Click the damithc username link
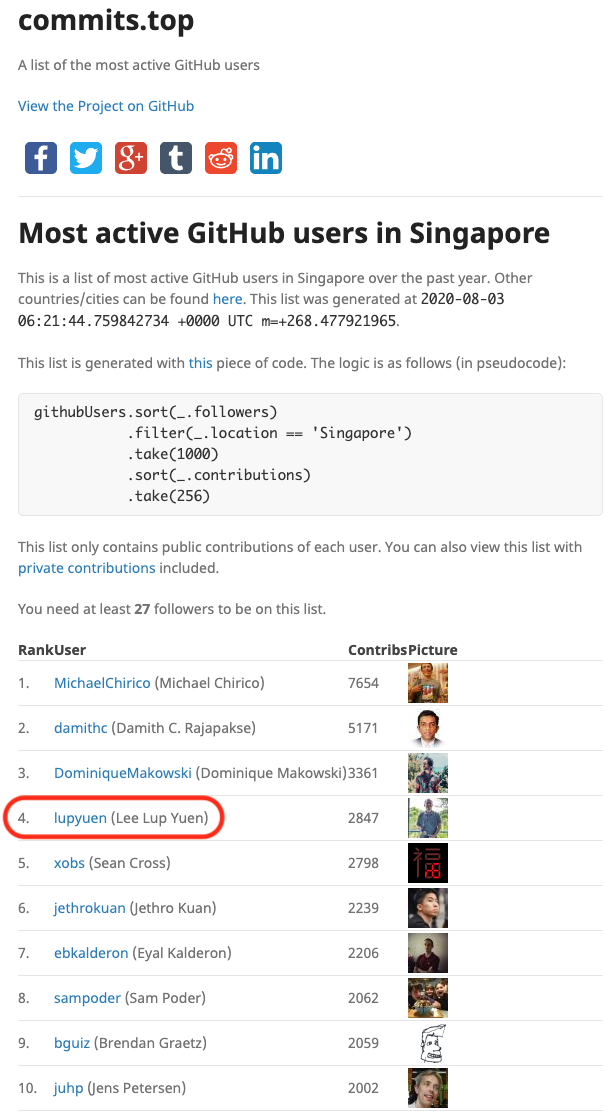The height and width of the screenshot is (1112, 614). click(x=80, y=728)
